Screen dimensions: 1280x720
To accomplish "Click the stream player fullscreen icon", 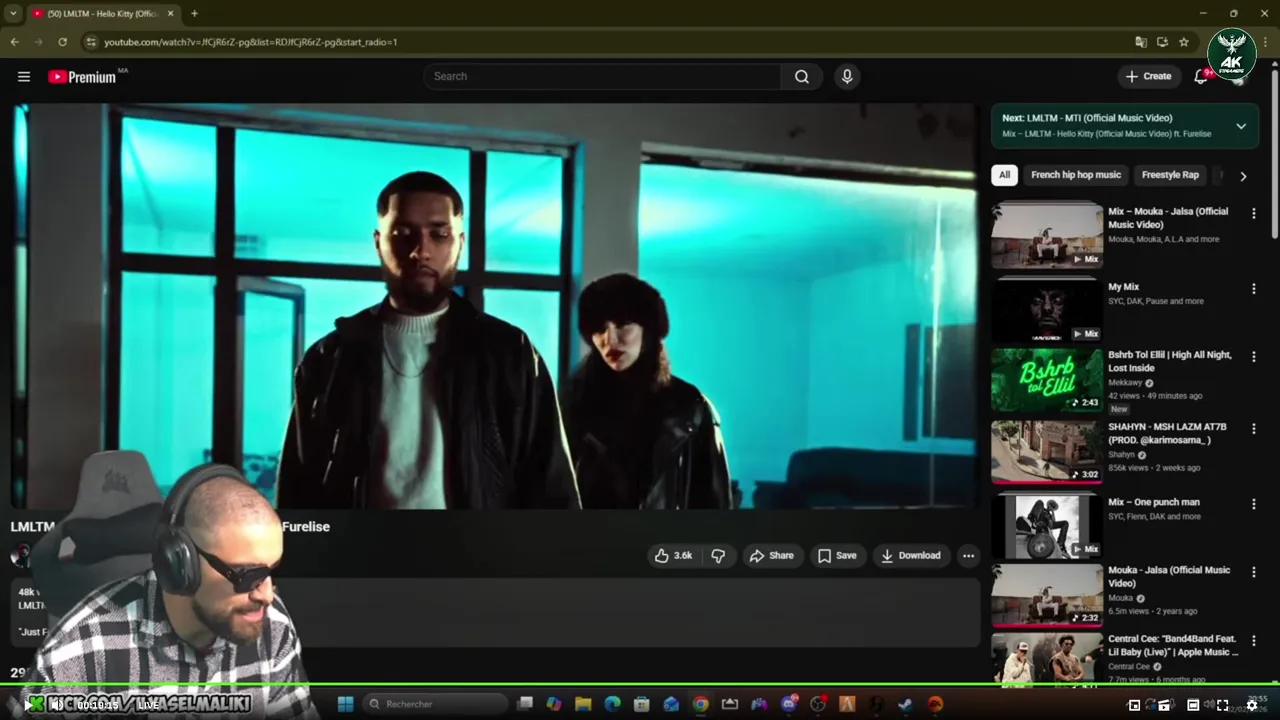I will click(x=1222, y=705).
